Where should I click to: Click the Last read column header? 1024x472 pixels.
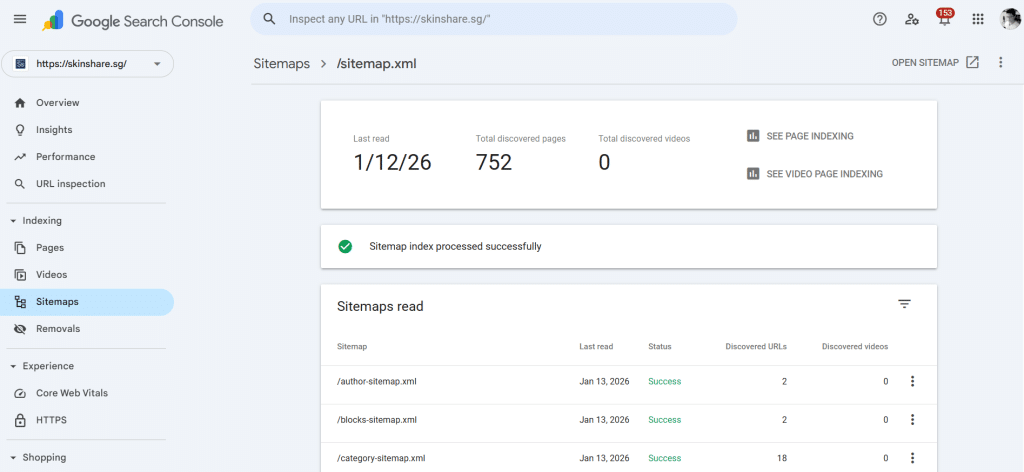(x=596, y=347)
